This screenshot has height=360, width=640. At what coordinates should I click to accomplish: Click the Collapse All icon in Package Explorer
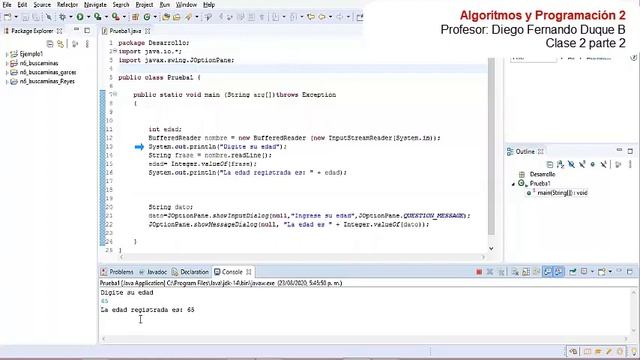[x=50, y=44]
